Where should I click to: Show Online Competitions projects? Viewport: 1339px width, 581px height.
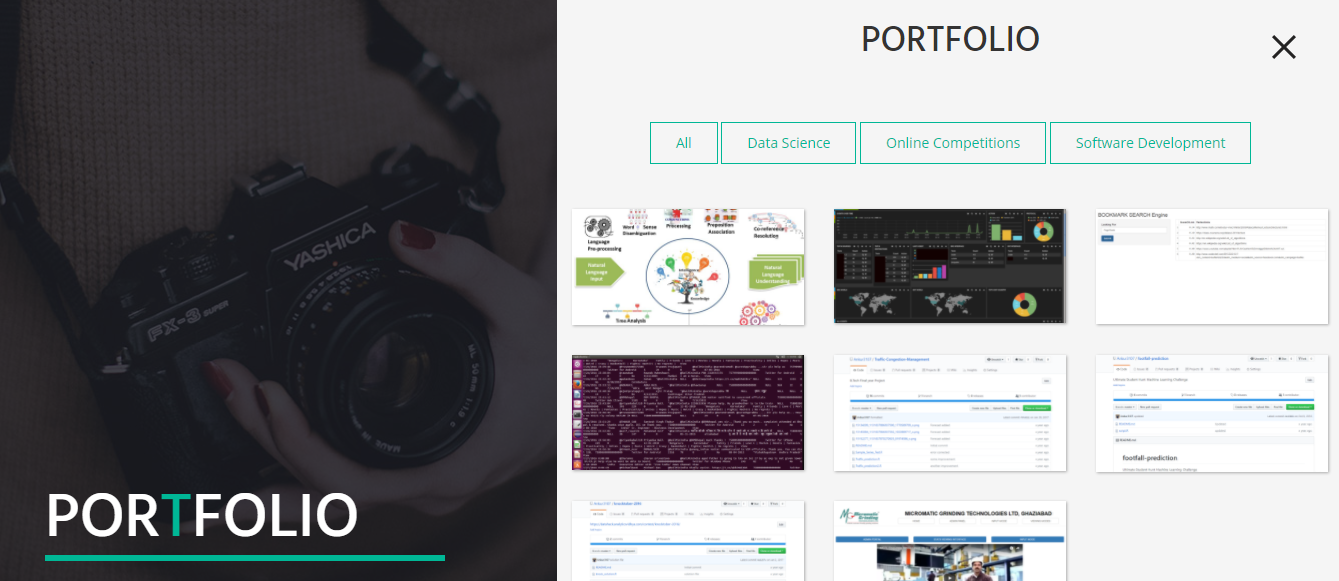(x=952, y=142)
